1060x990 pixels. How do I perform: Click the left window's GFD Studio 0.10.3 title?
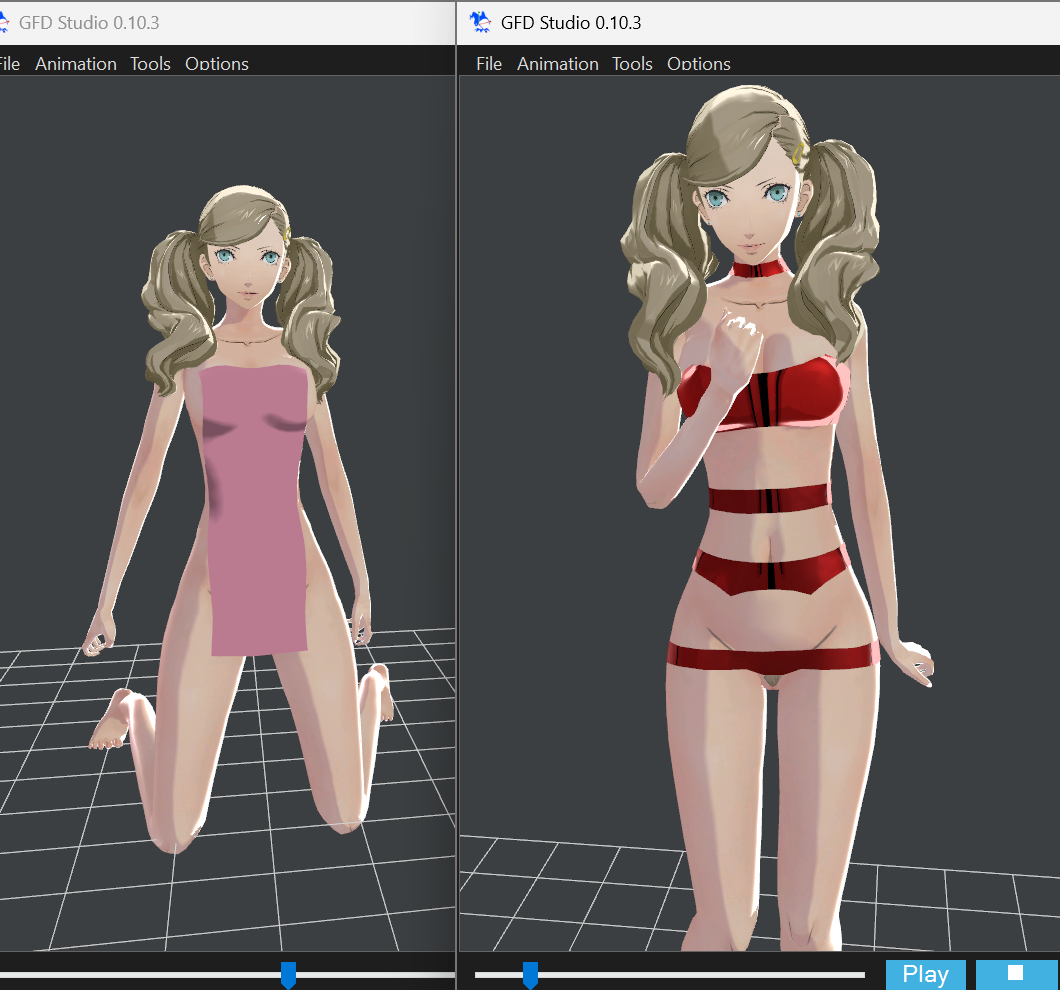(89, 23)
